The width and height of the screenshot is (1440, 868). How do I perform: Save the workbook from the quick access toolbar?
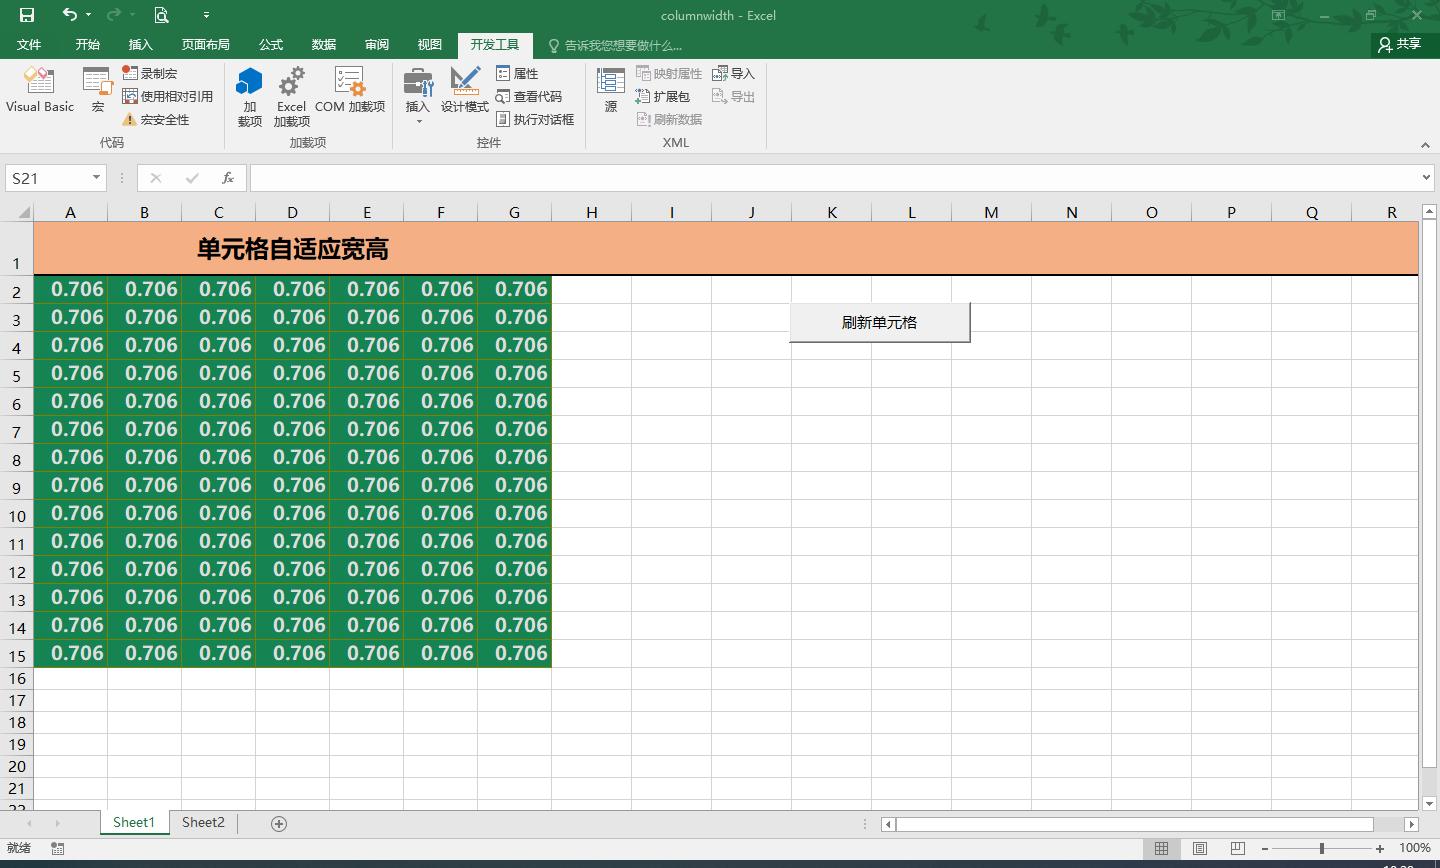click(x=27, y=15)
